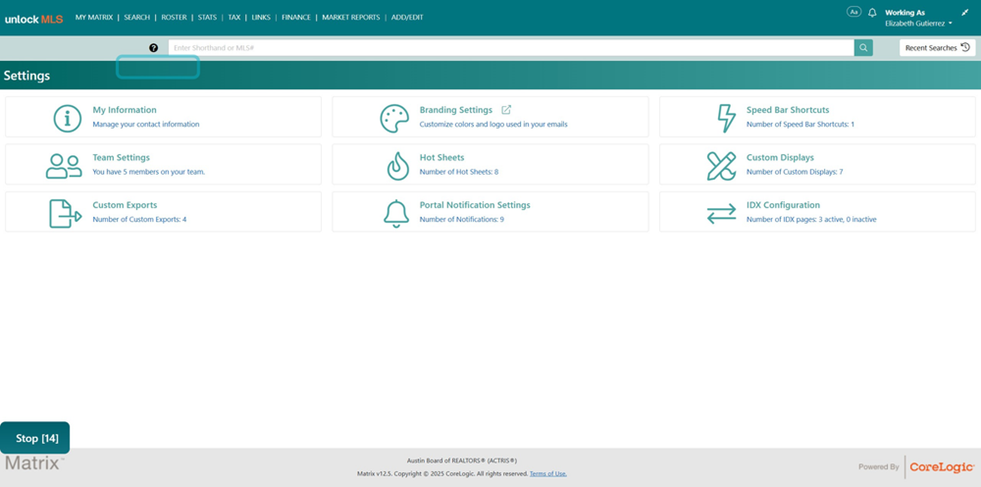Image resolution: width=981 pixels, height=487 pixels.
Task: Open the Portal Notification Settings link
Action: pyautogui.click(x=475, y=205)
